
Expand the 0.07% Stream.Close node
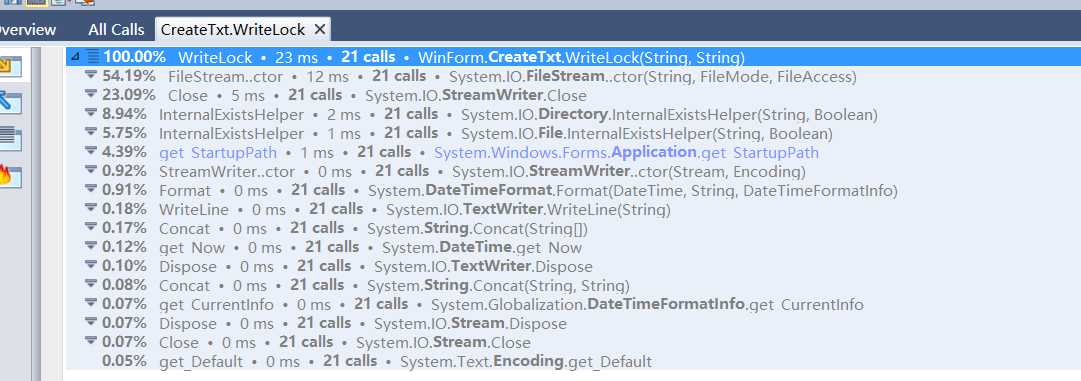click(90, 341)
